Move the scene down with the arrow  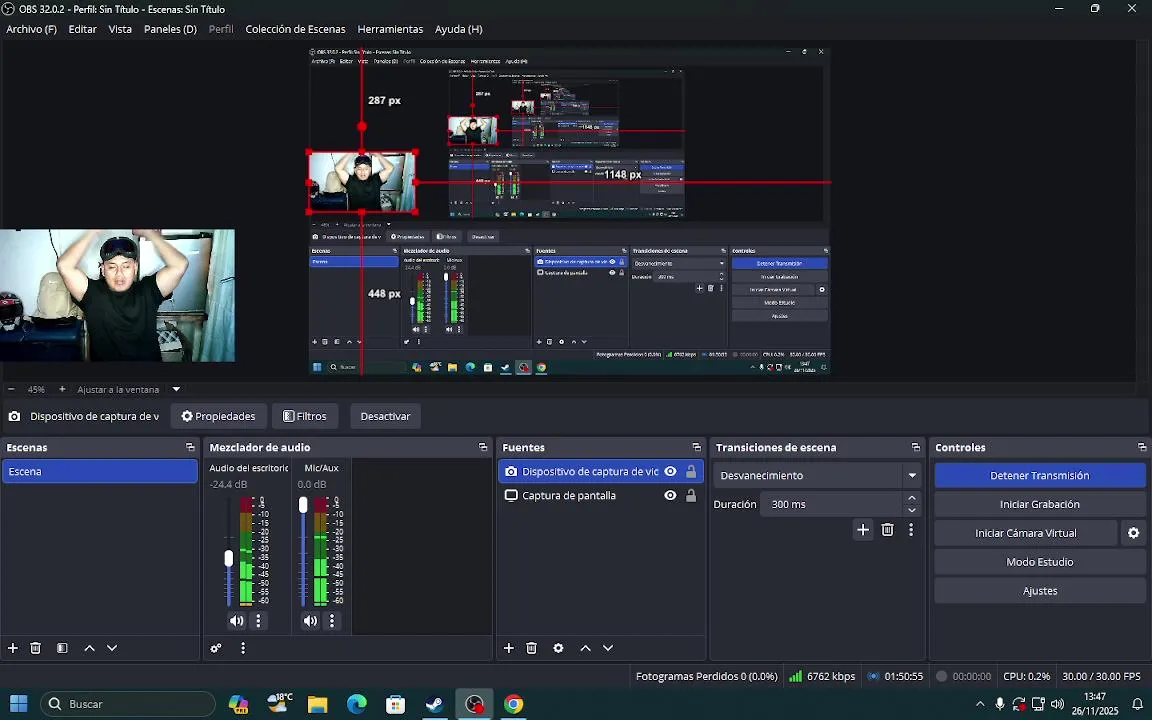click(112, 648)
